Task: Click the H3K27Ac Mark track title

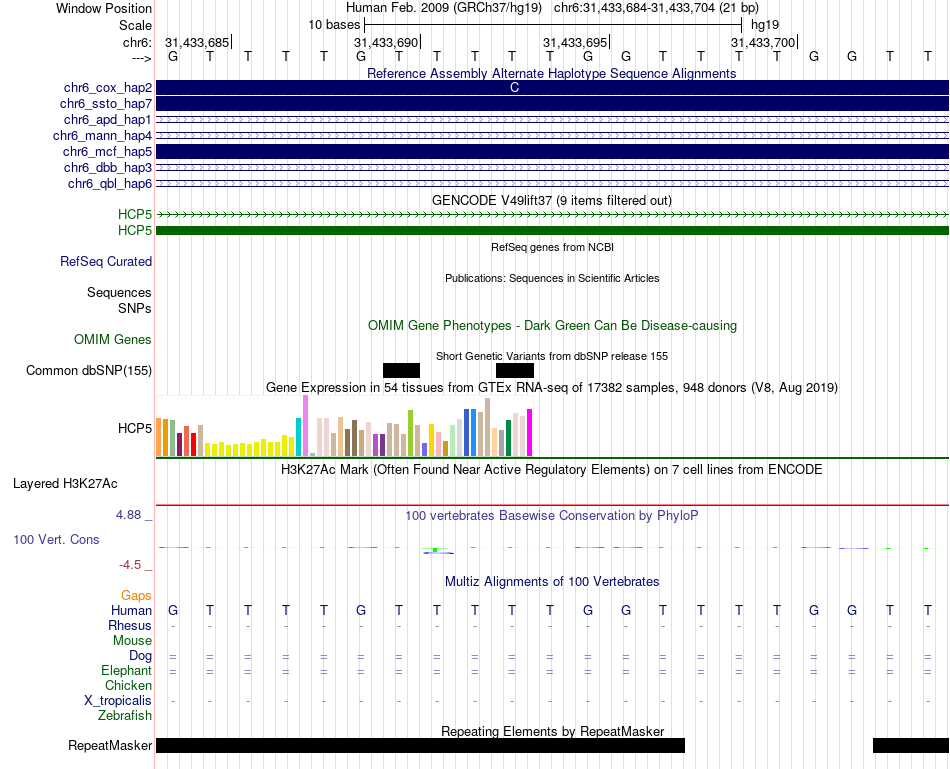Action: (x=552, y=470)
